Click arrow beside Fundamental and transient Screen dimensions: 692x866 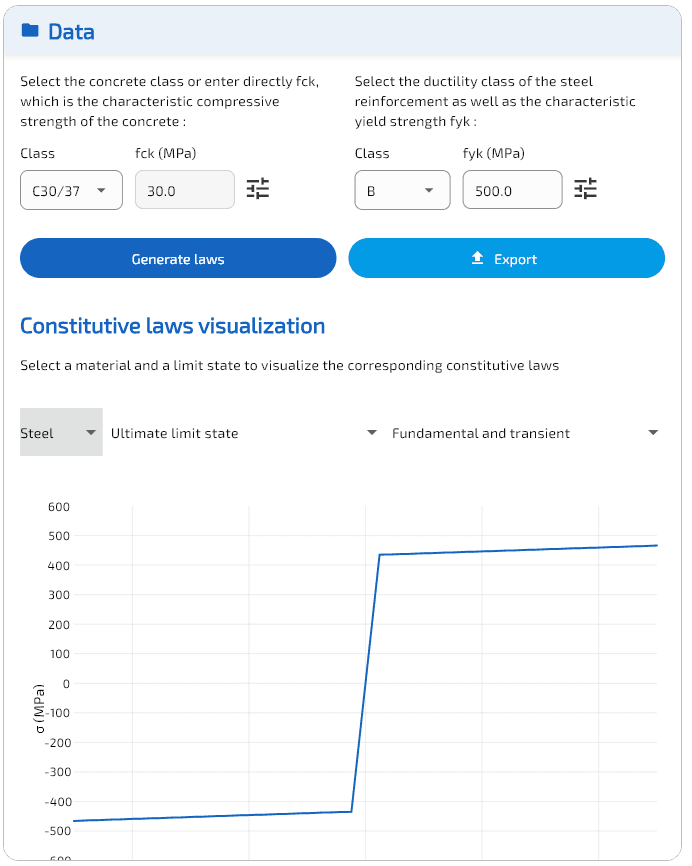[653, 433]
